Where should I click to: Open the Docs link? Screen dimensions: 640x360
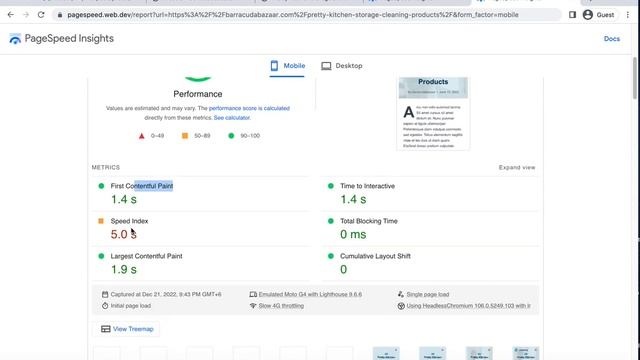point(612,39)
